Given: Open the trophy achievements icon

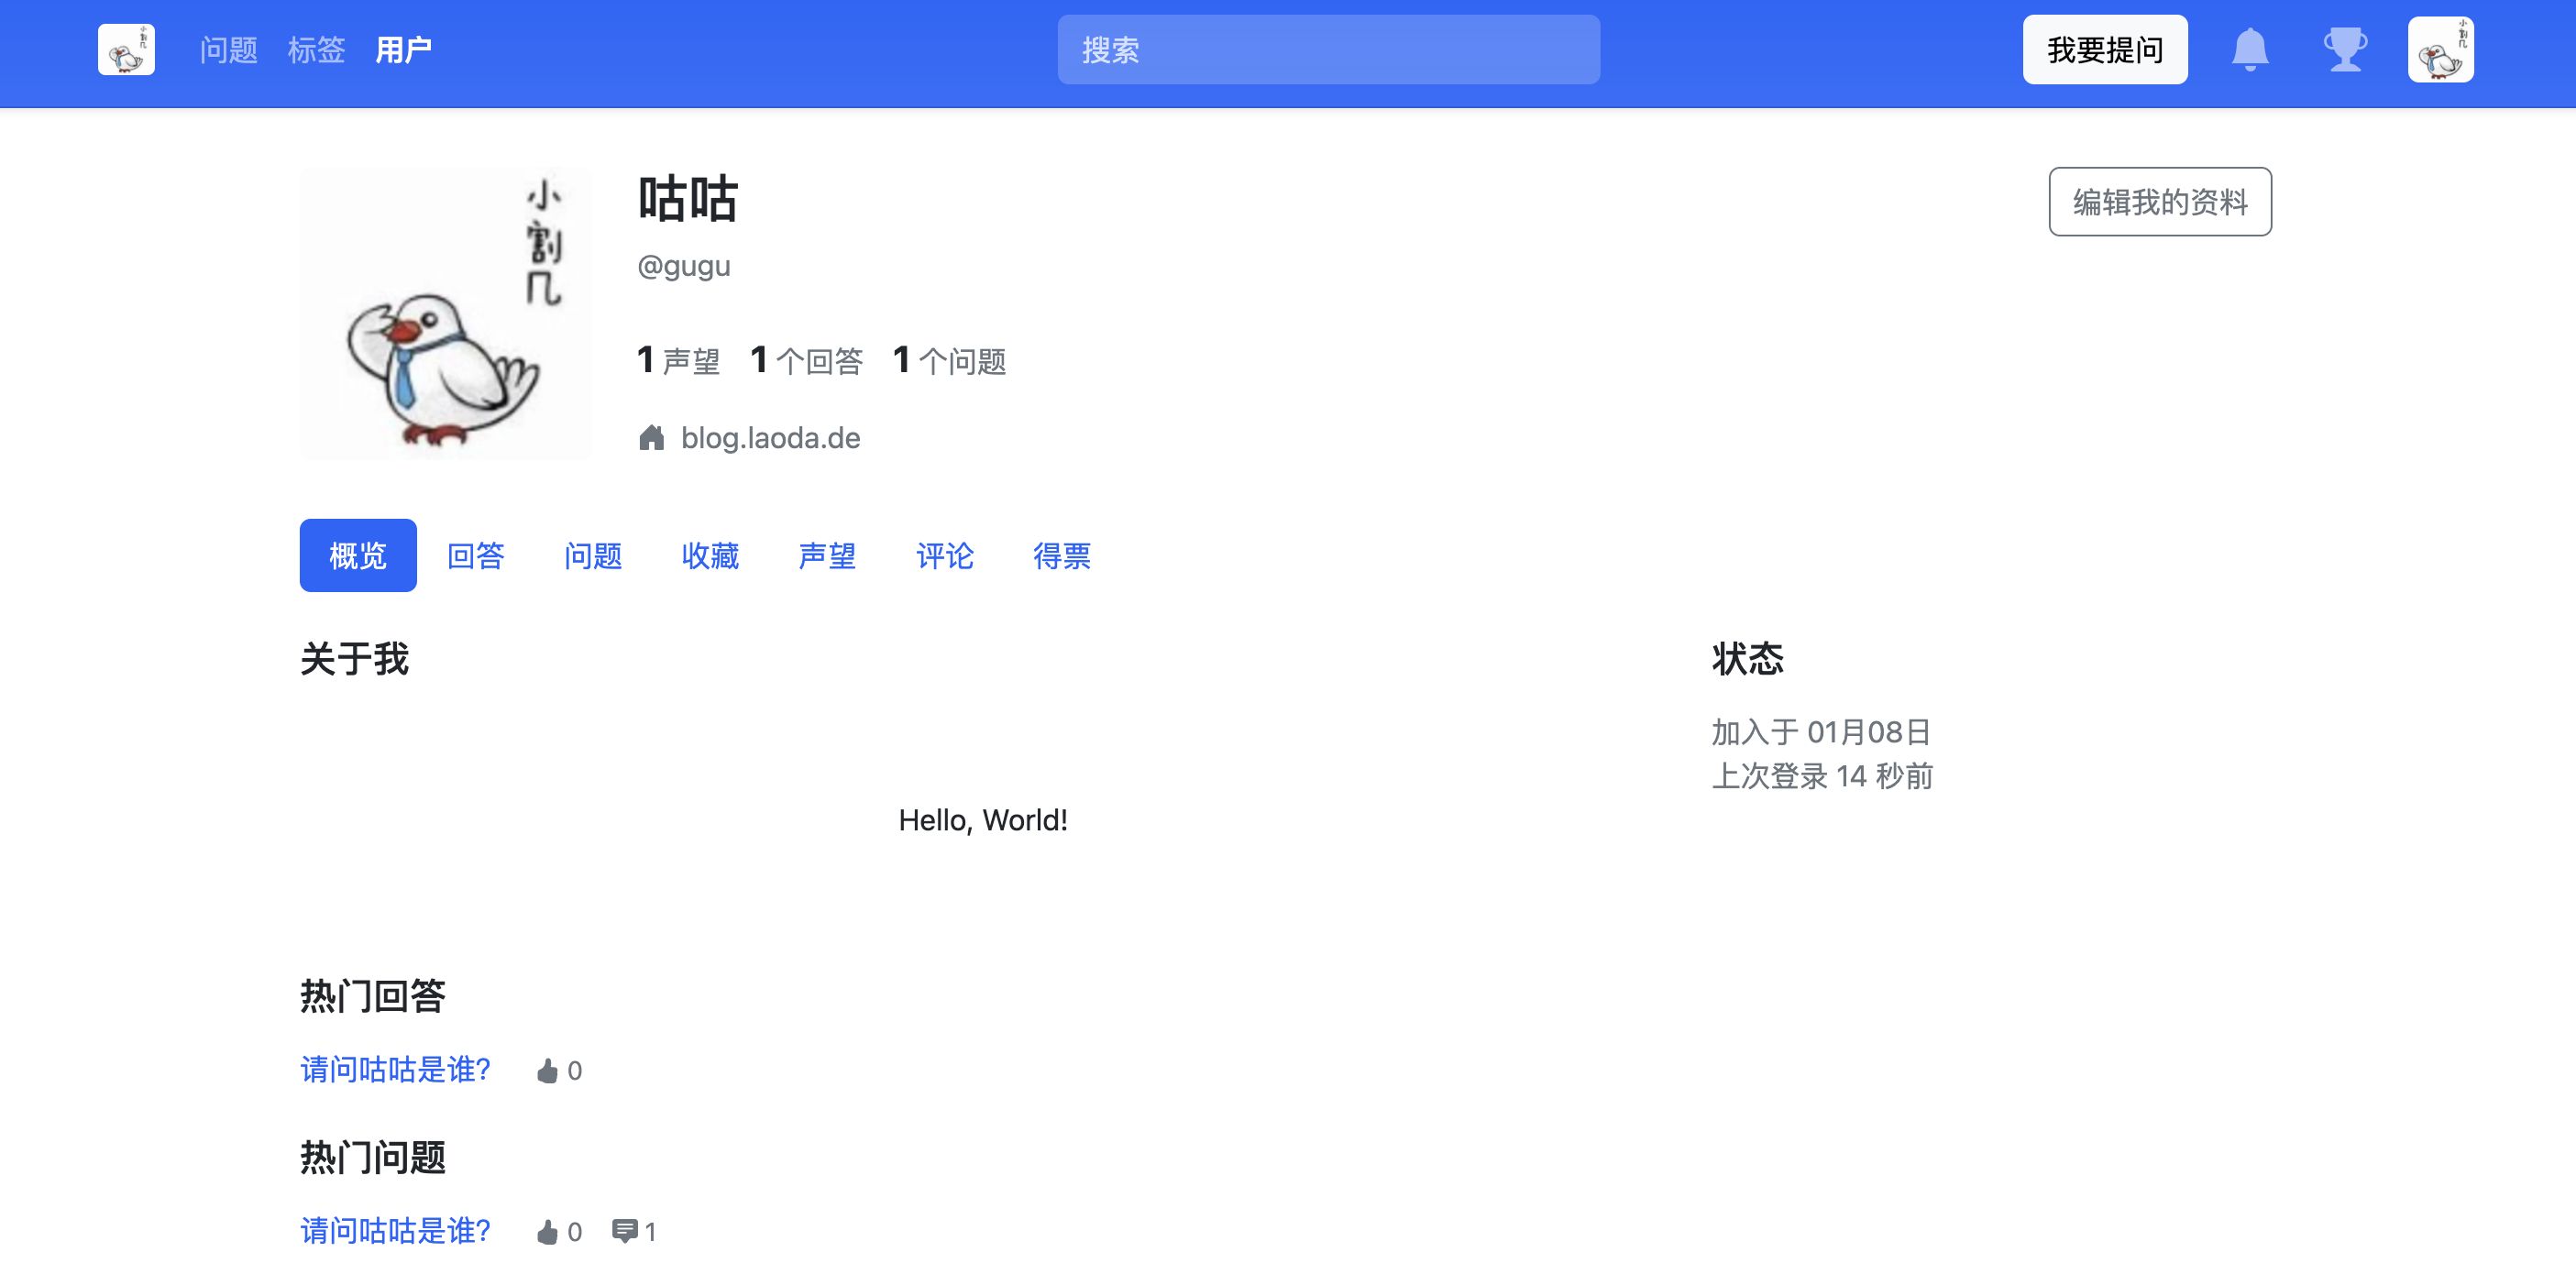Looking at the screenshot, I should click(x=2344, y=50).
